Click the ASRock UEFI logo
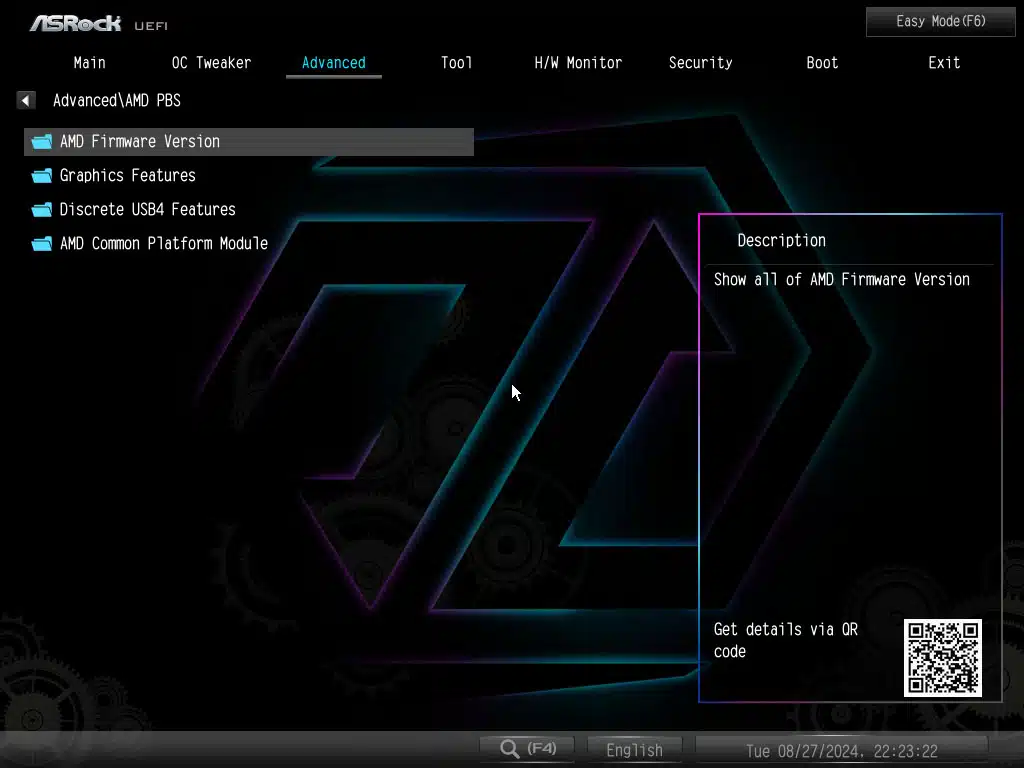The image size is (1024, 768). (x=97, y=23)
